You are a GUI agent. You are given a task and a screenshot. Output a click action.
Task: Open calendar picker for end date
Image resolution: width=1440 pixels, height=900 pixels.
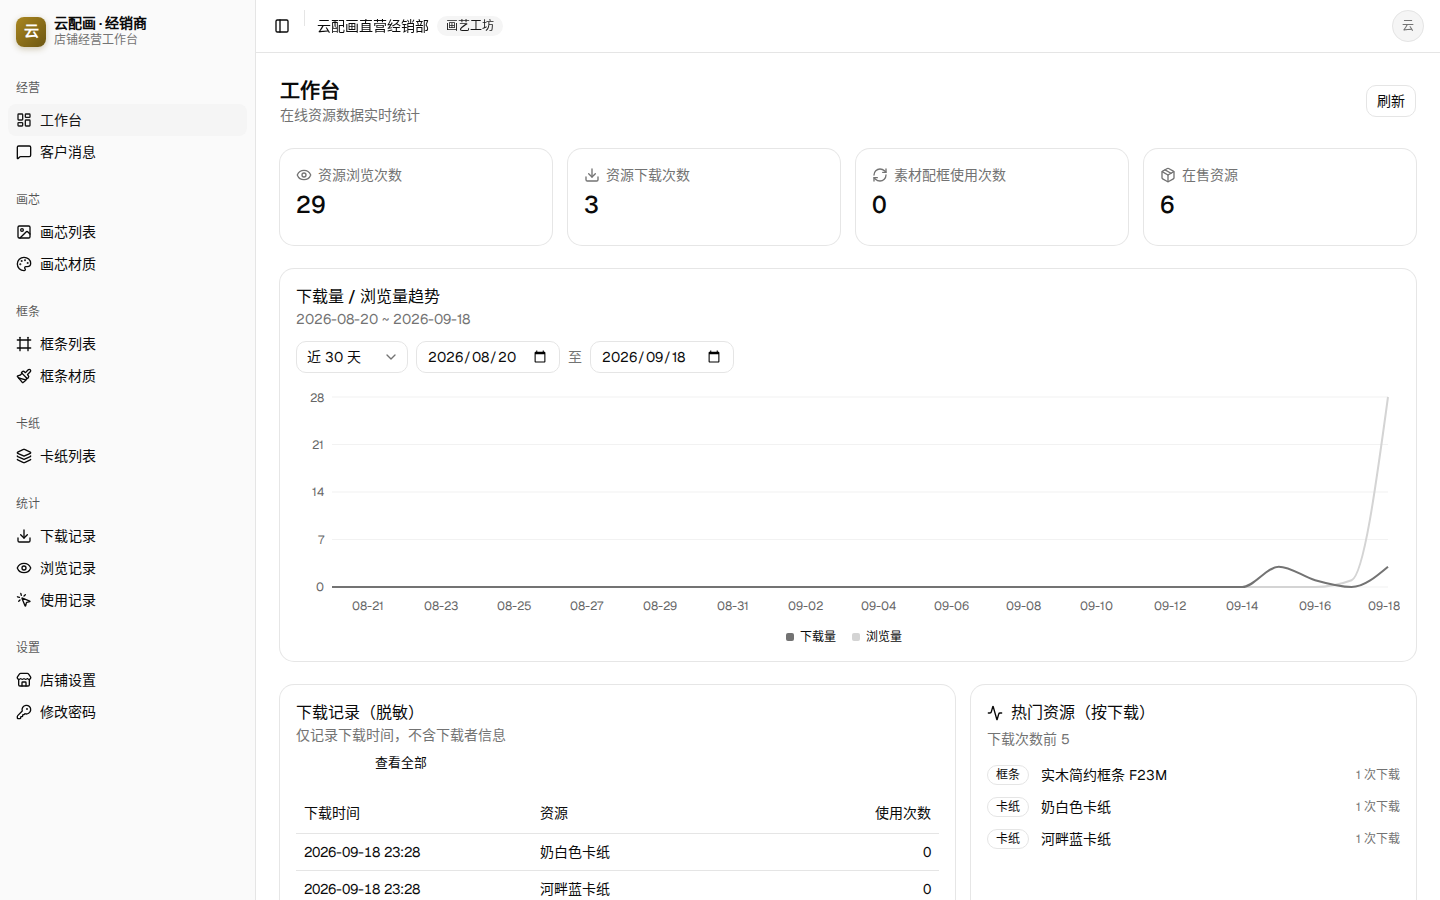714,357
